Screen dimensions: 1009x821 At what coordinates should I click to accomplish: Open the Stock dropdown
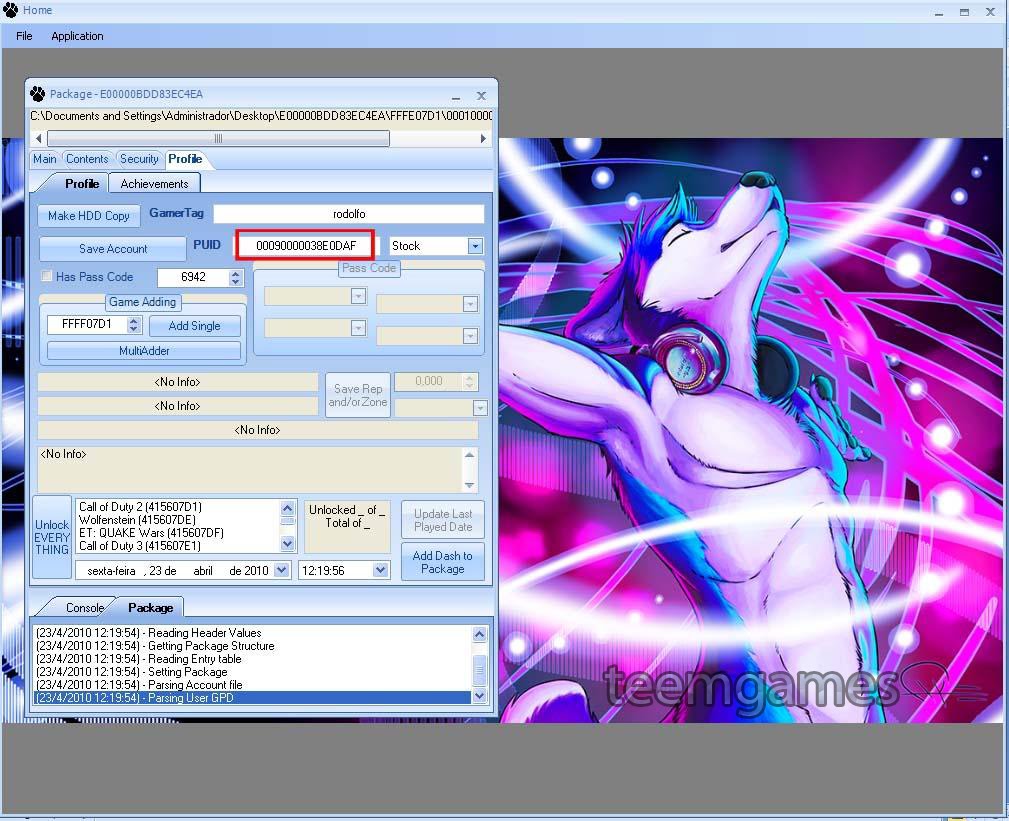click(x=475, y=245)
